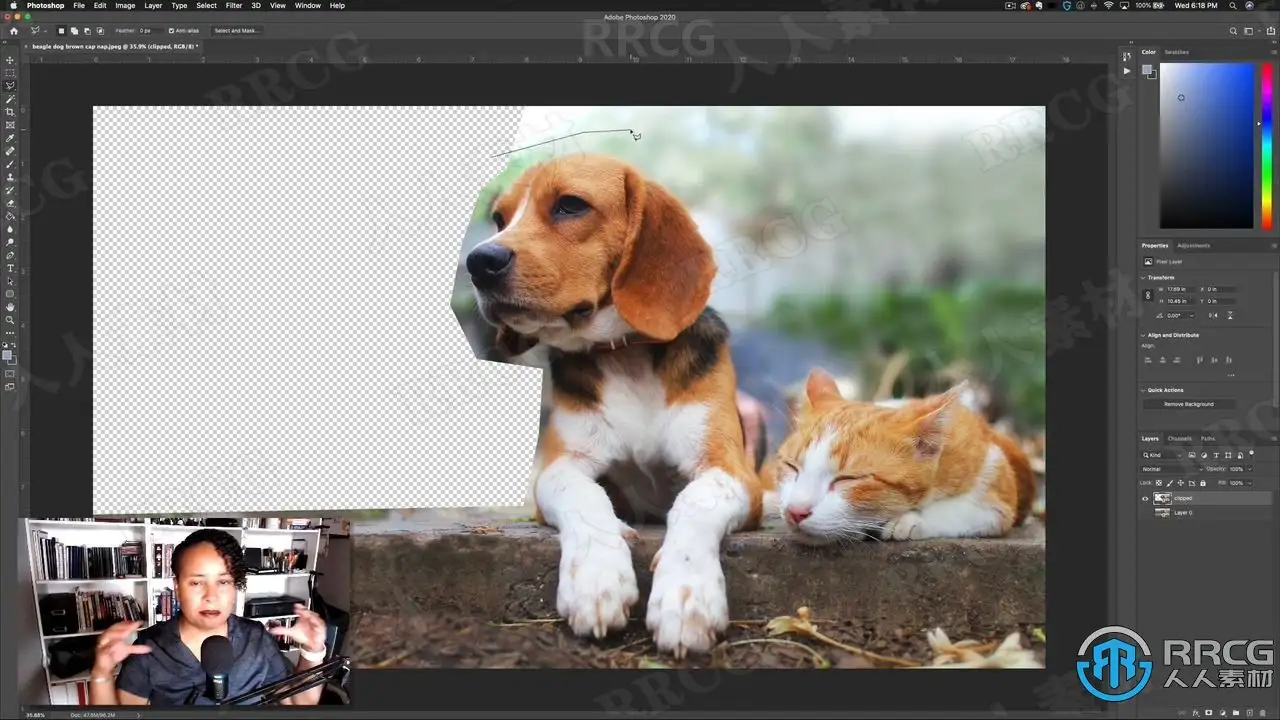The width and height of the screenshot is (1280, 720).
Task: Switch to the Adjustments tab
Action: click(x=1194, y=245)
